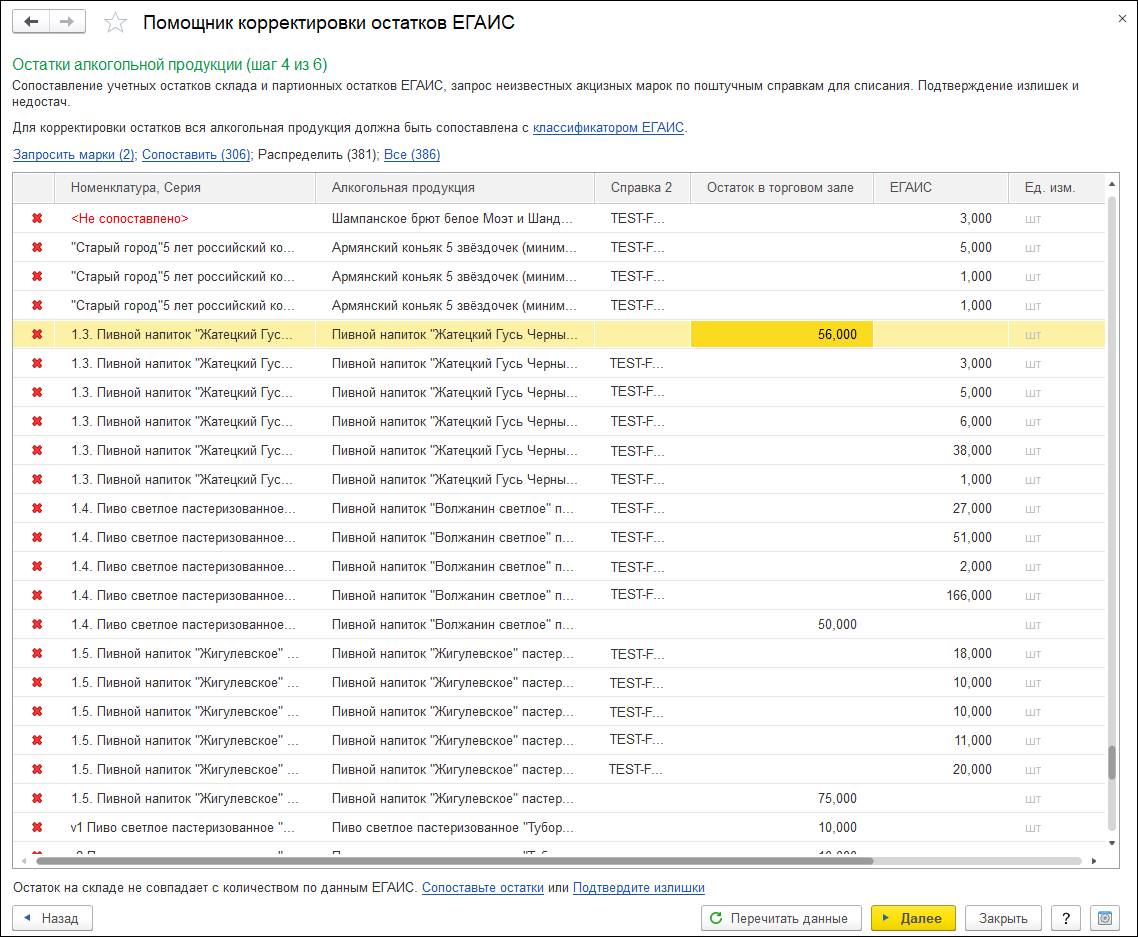Click red X status on <Не сопоставлено> row
The image size is (1138, 937).
point(37,218)
